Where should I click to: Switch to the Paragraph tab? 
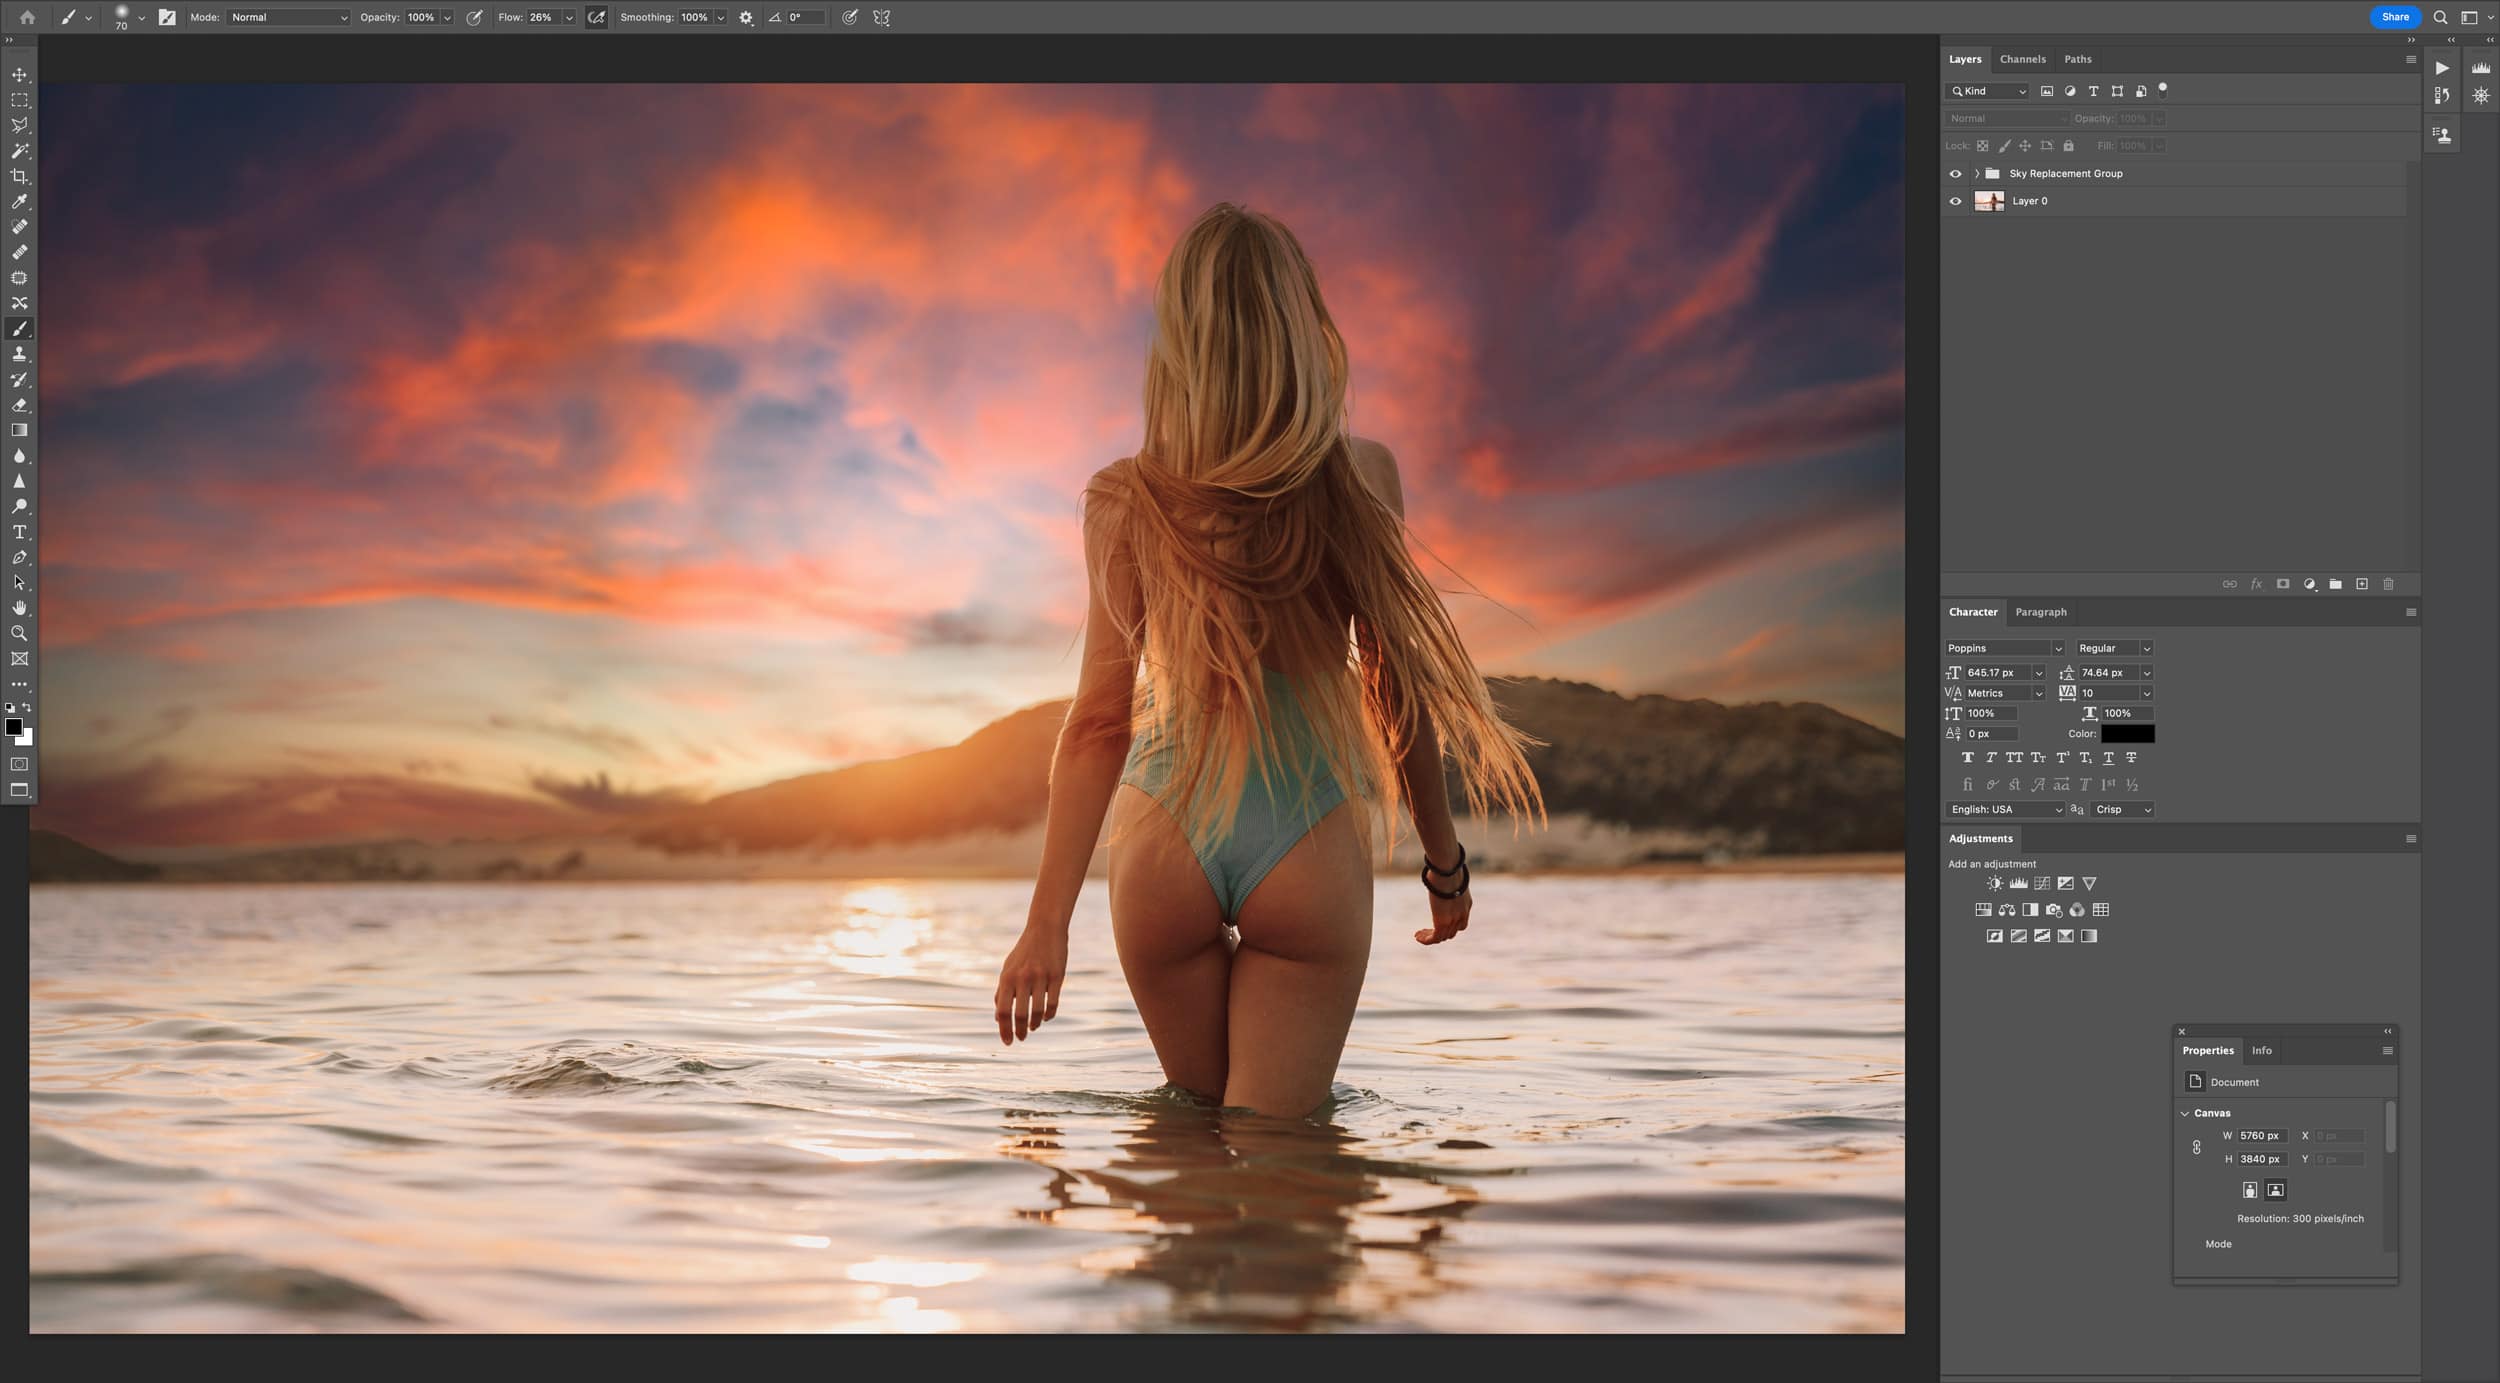coord(2040,612)
